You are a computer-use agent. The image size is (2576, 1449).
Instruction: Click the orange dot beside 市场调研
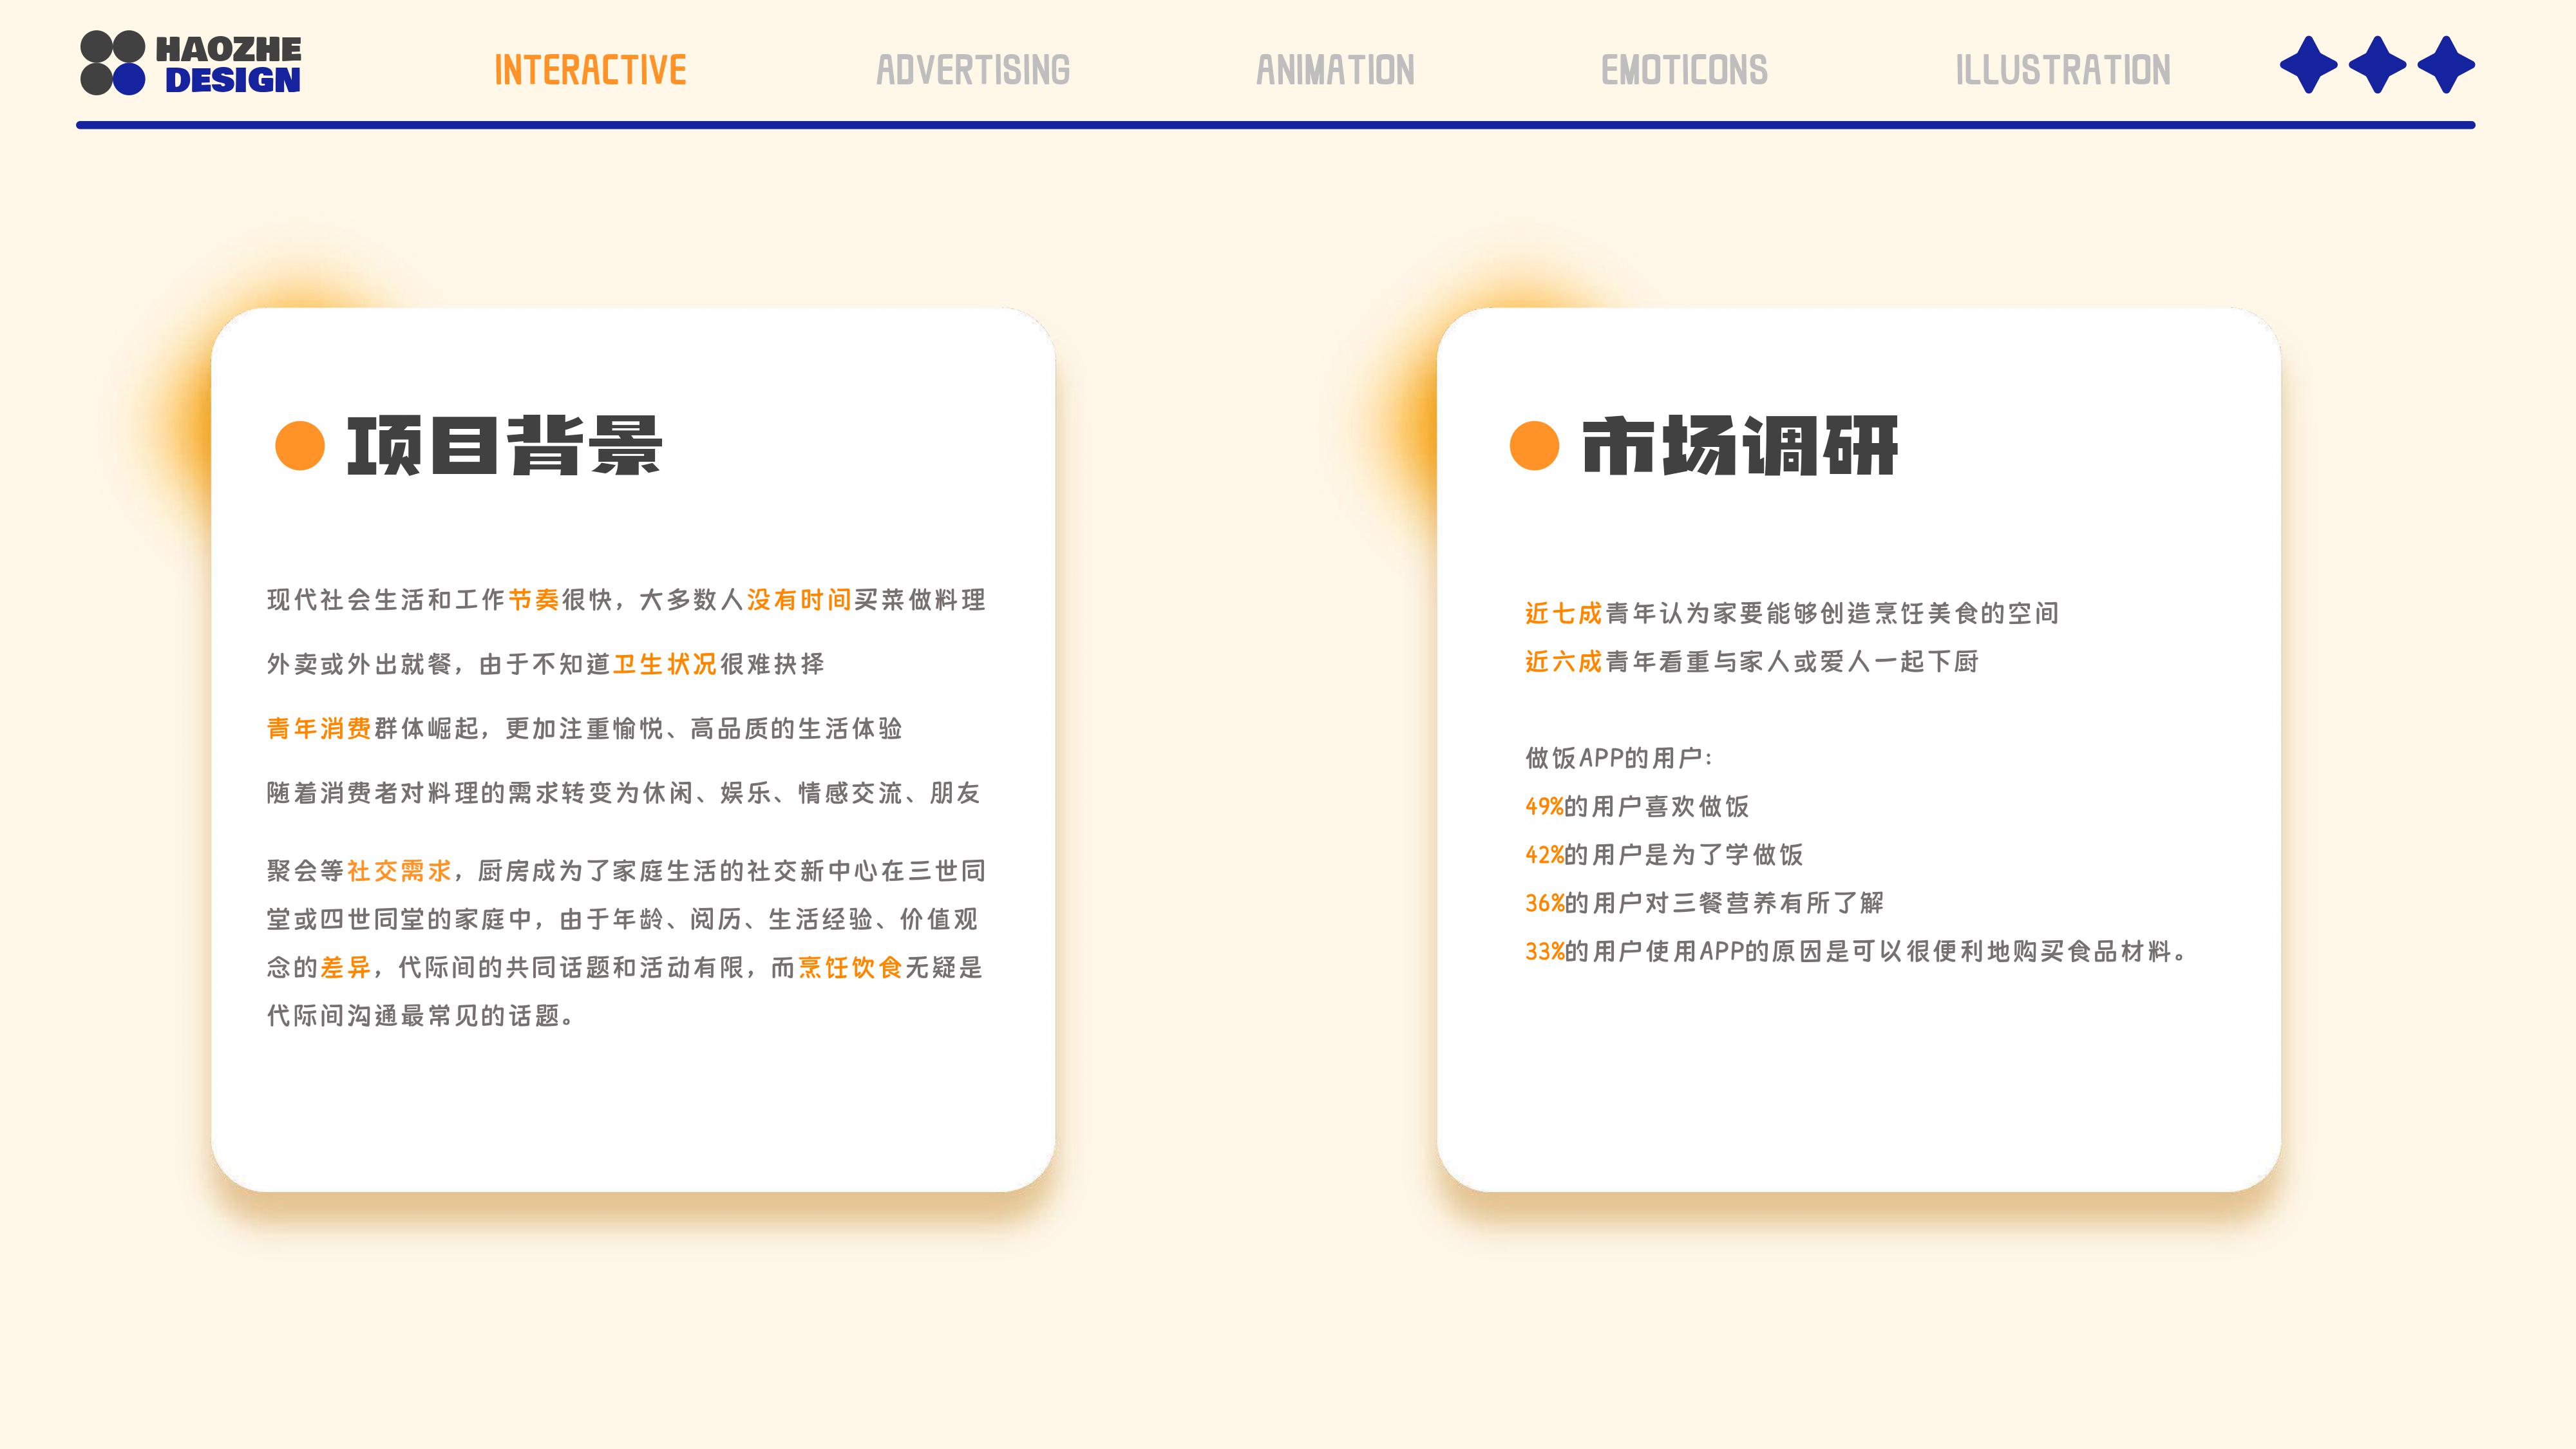coord(1535,445)
